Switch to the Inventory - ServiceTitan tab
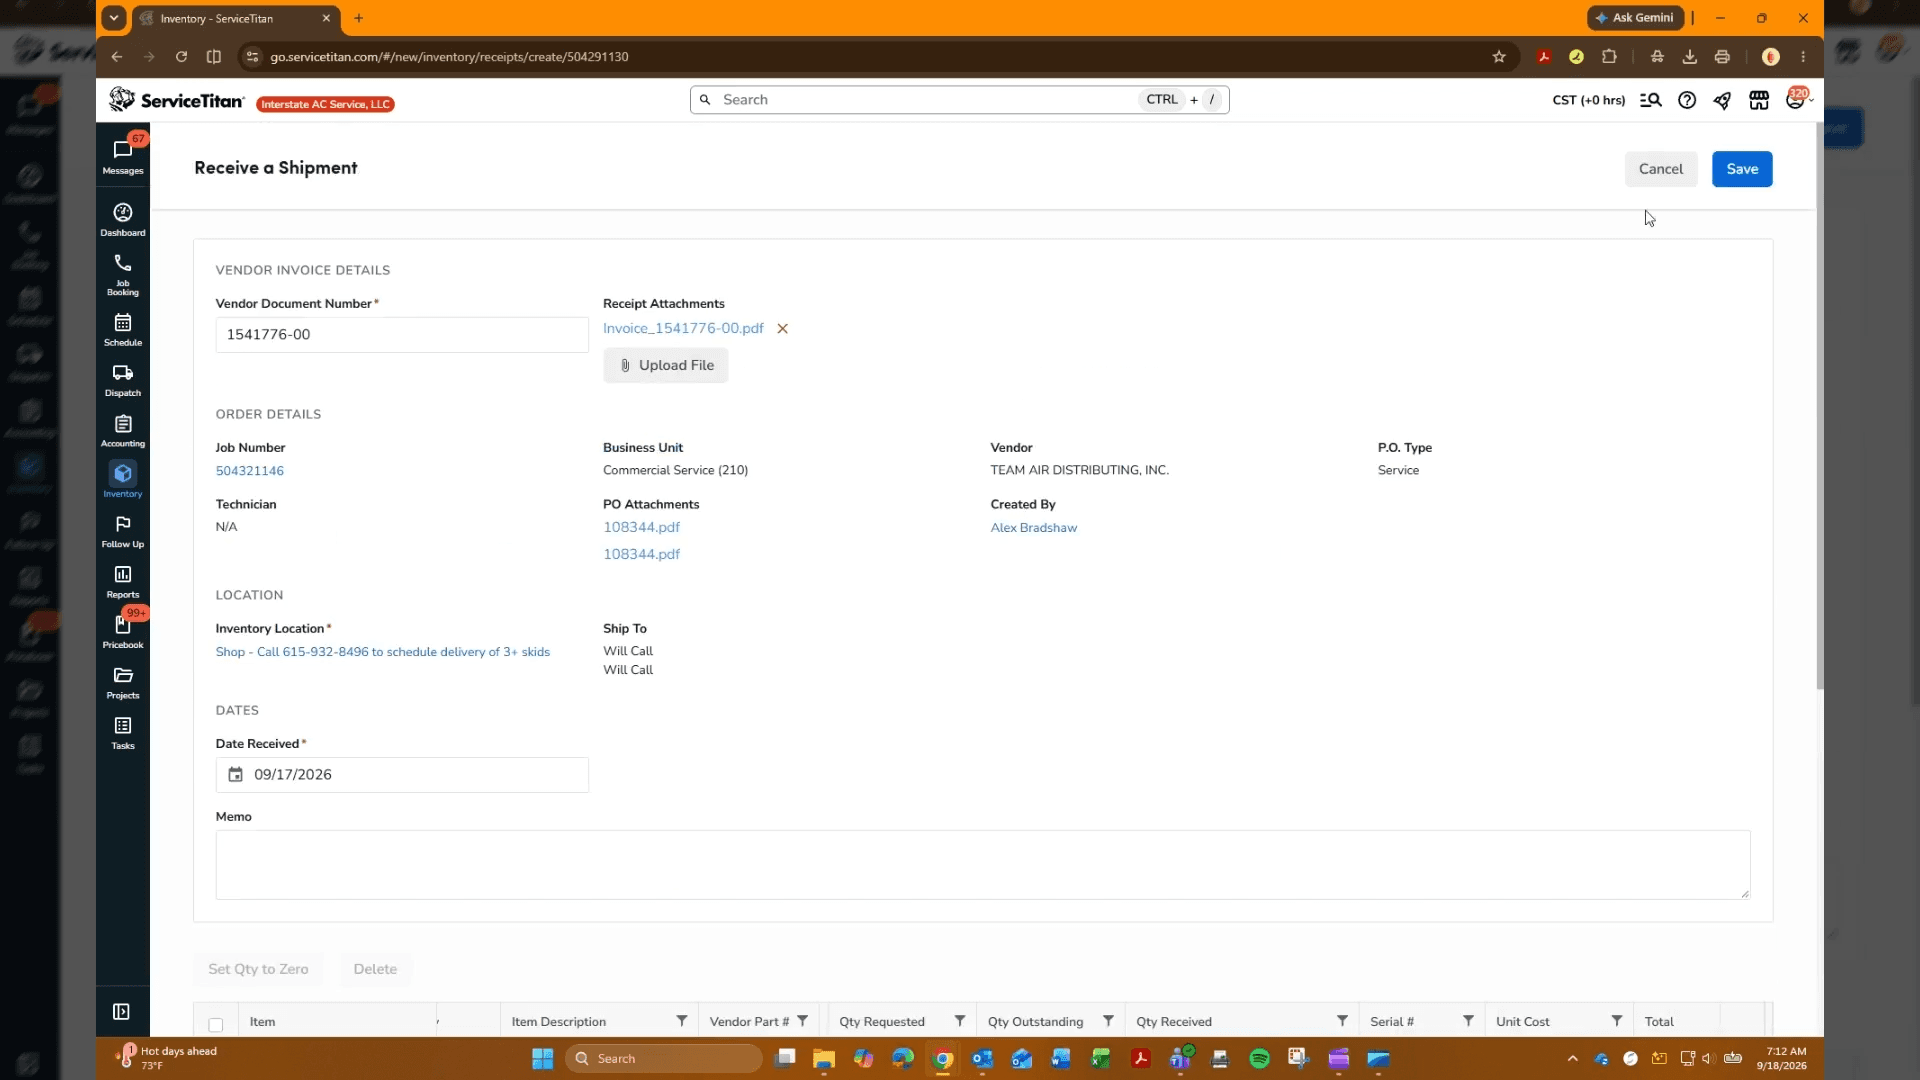The width and height of the screenshot is (1920, 1080). tap(235, 18)
